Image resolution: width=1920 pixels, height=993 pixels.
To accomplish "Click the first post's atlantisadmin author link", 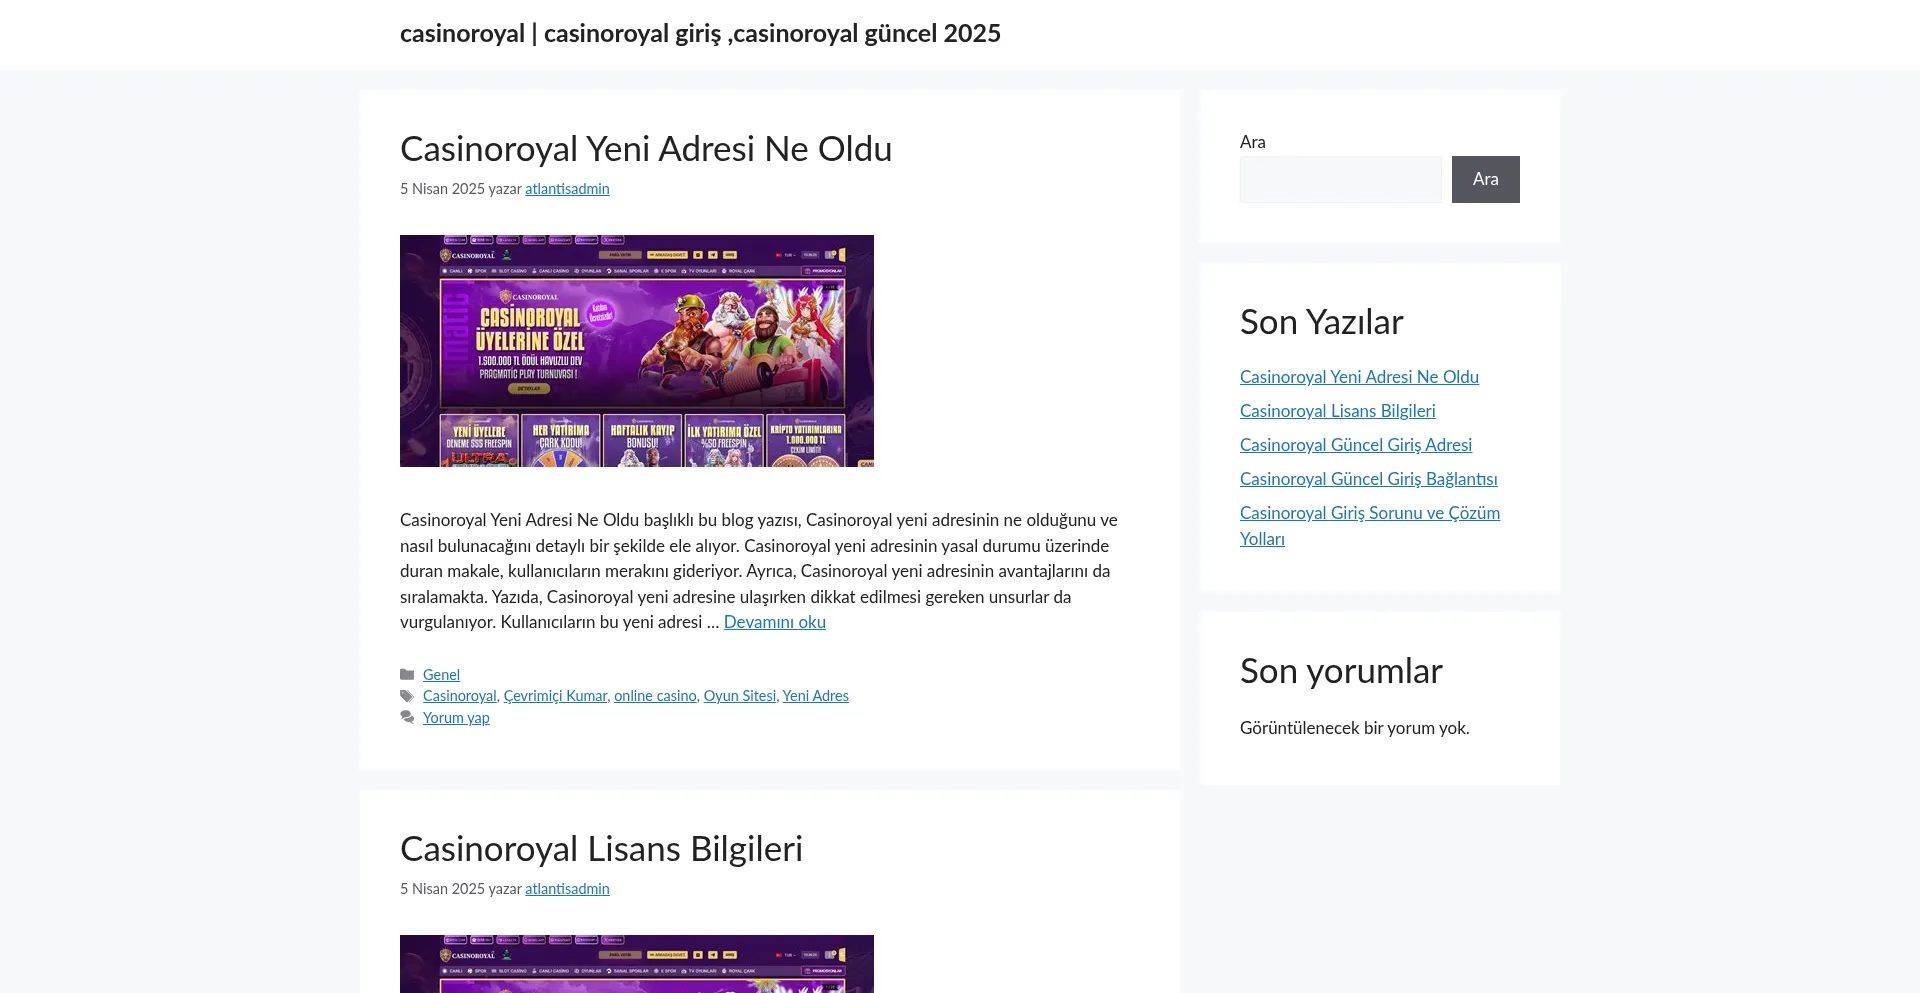I will 567,189.
